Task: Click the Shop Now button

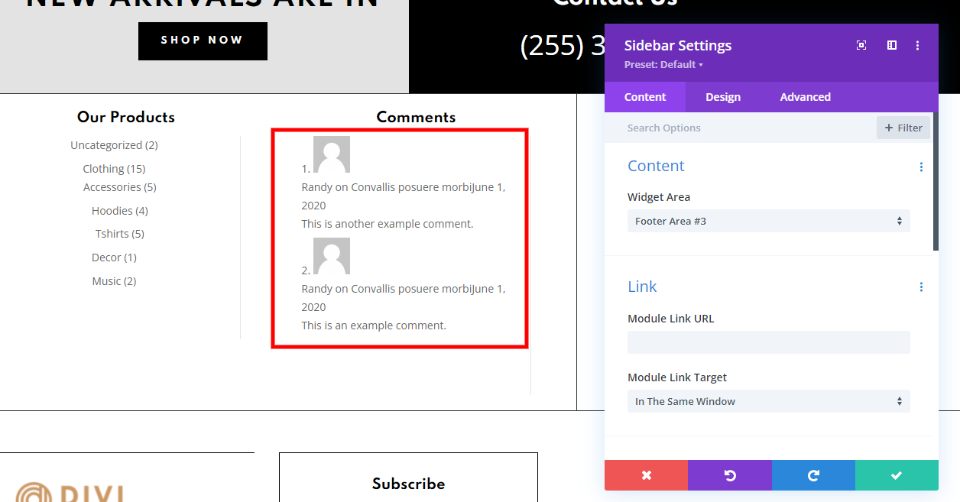Action: (203, 41)
